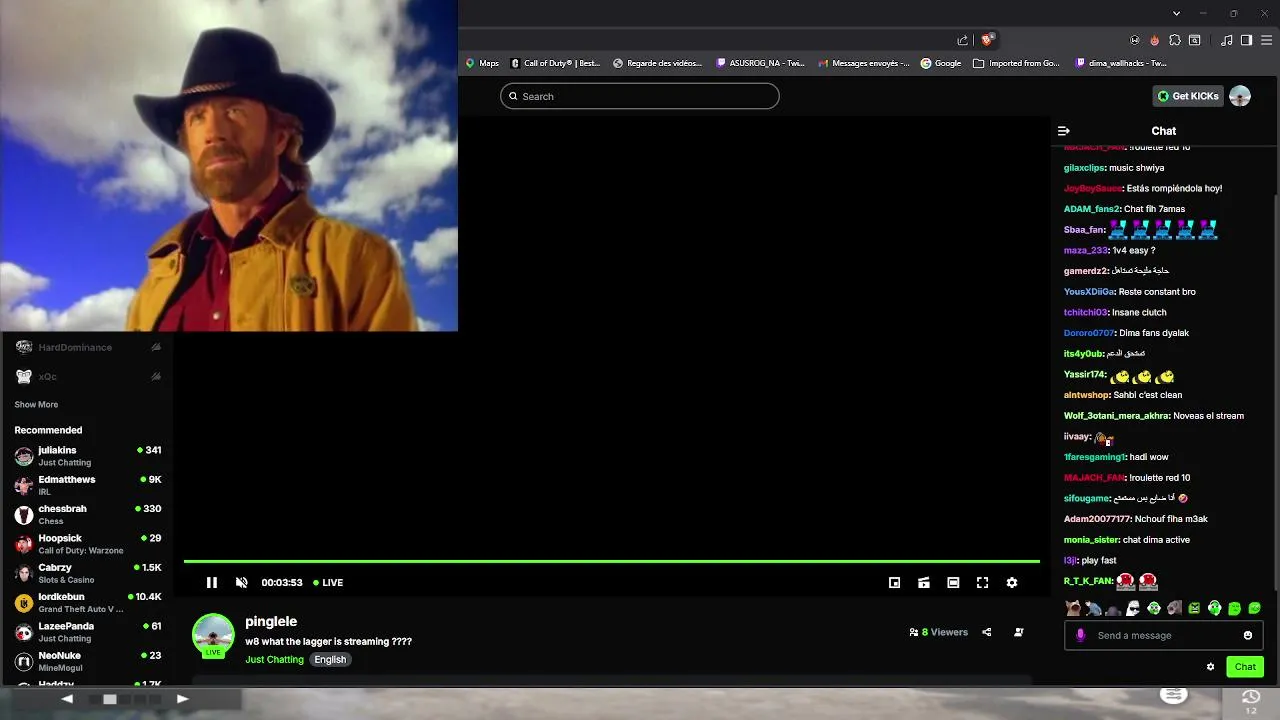Viewport: 1280px width, 720px height.
Task: Select the English language tag
Action: [330, 660]
